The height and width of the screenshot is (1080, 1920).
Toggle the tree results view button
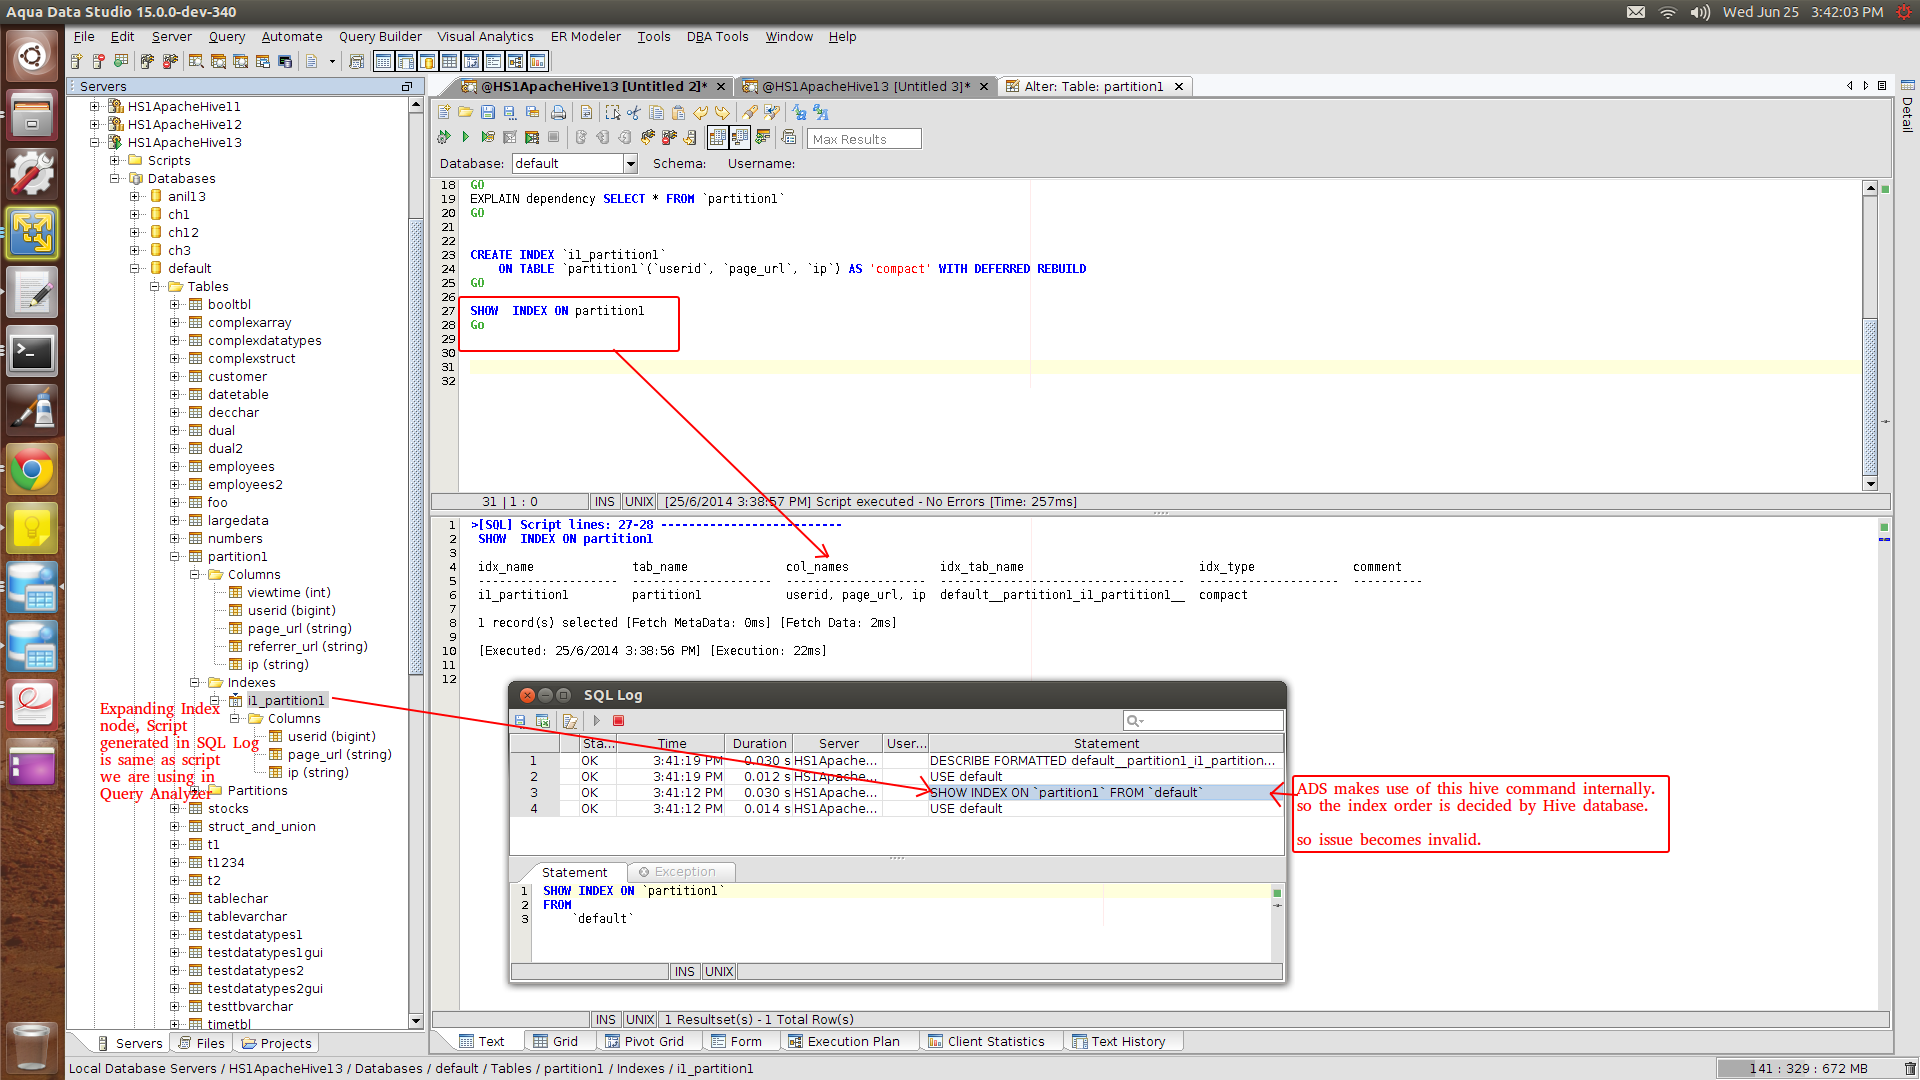coord(740,138)
